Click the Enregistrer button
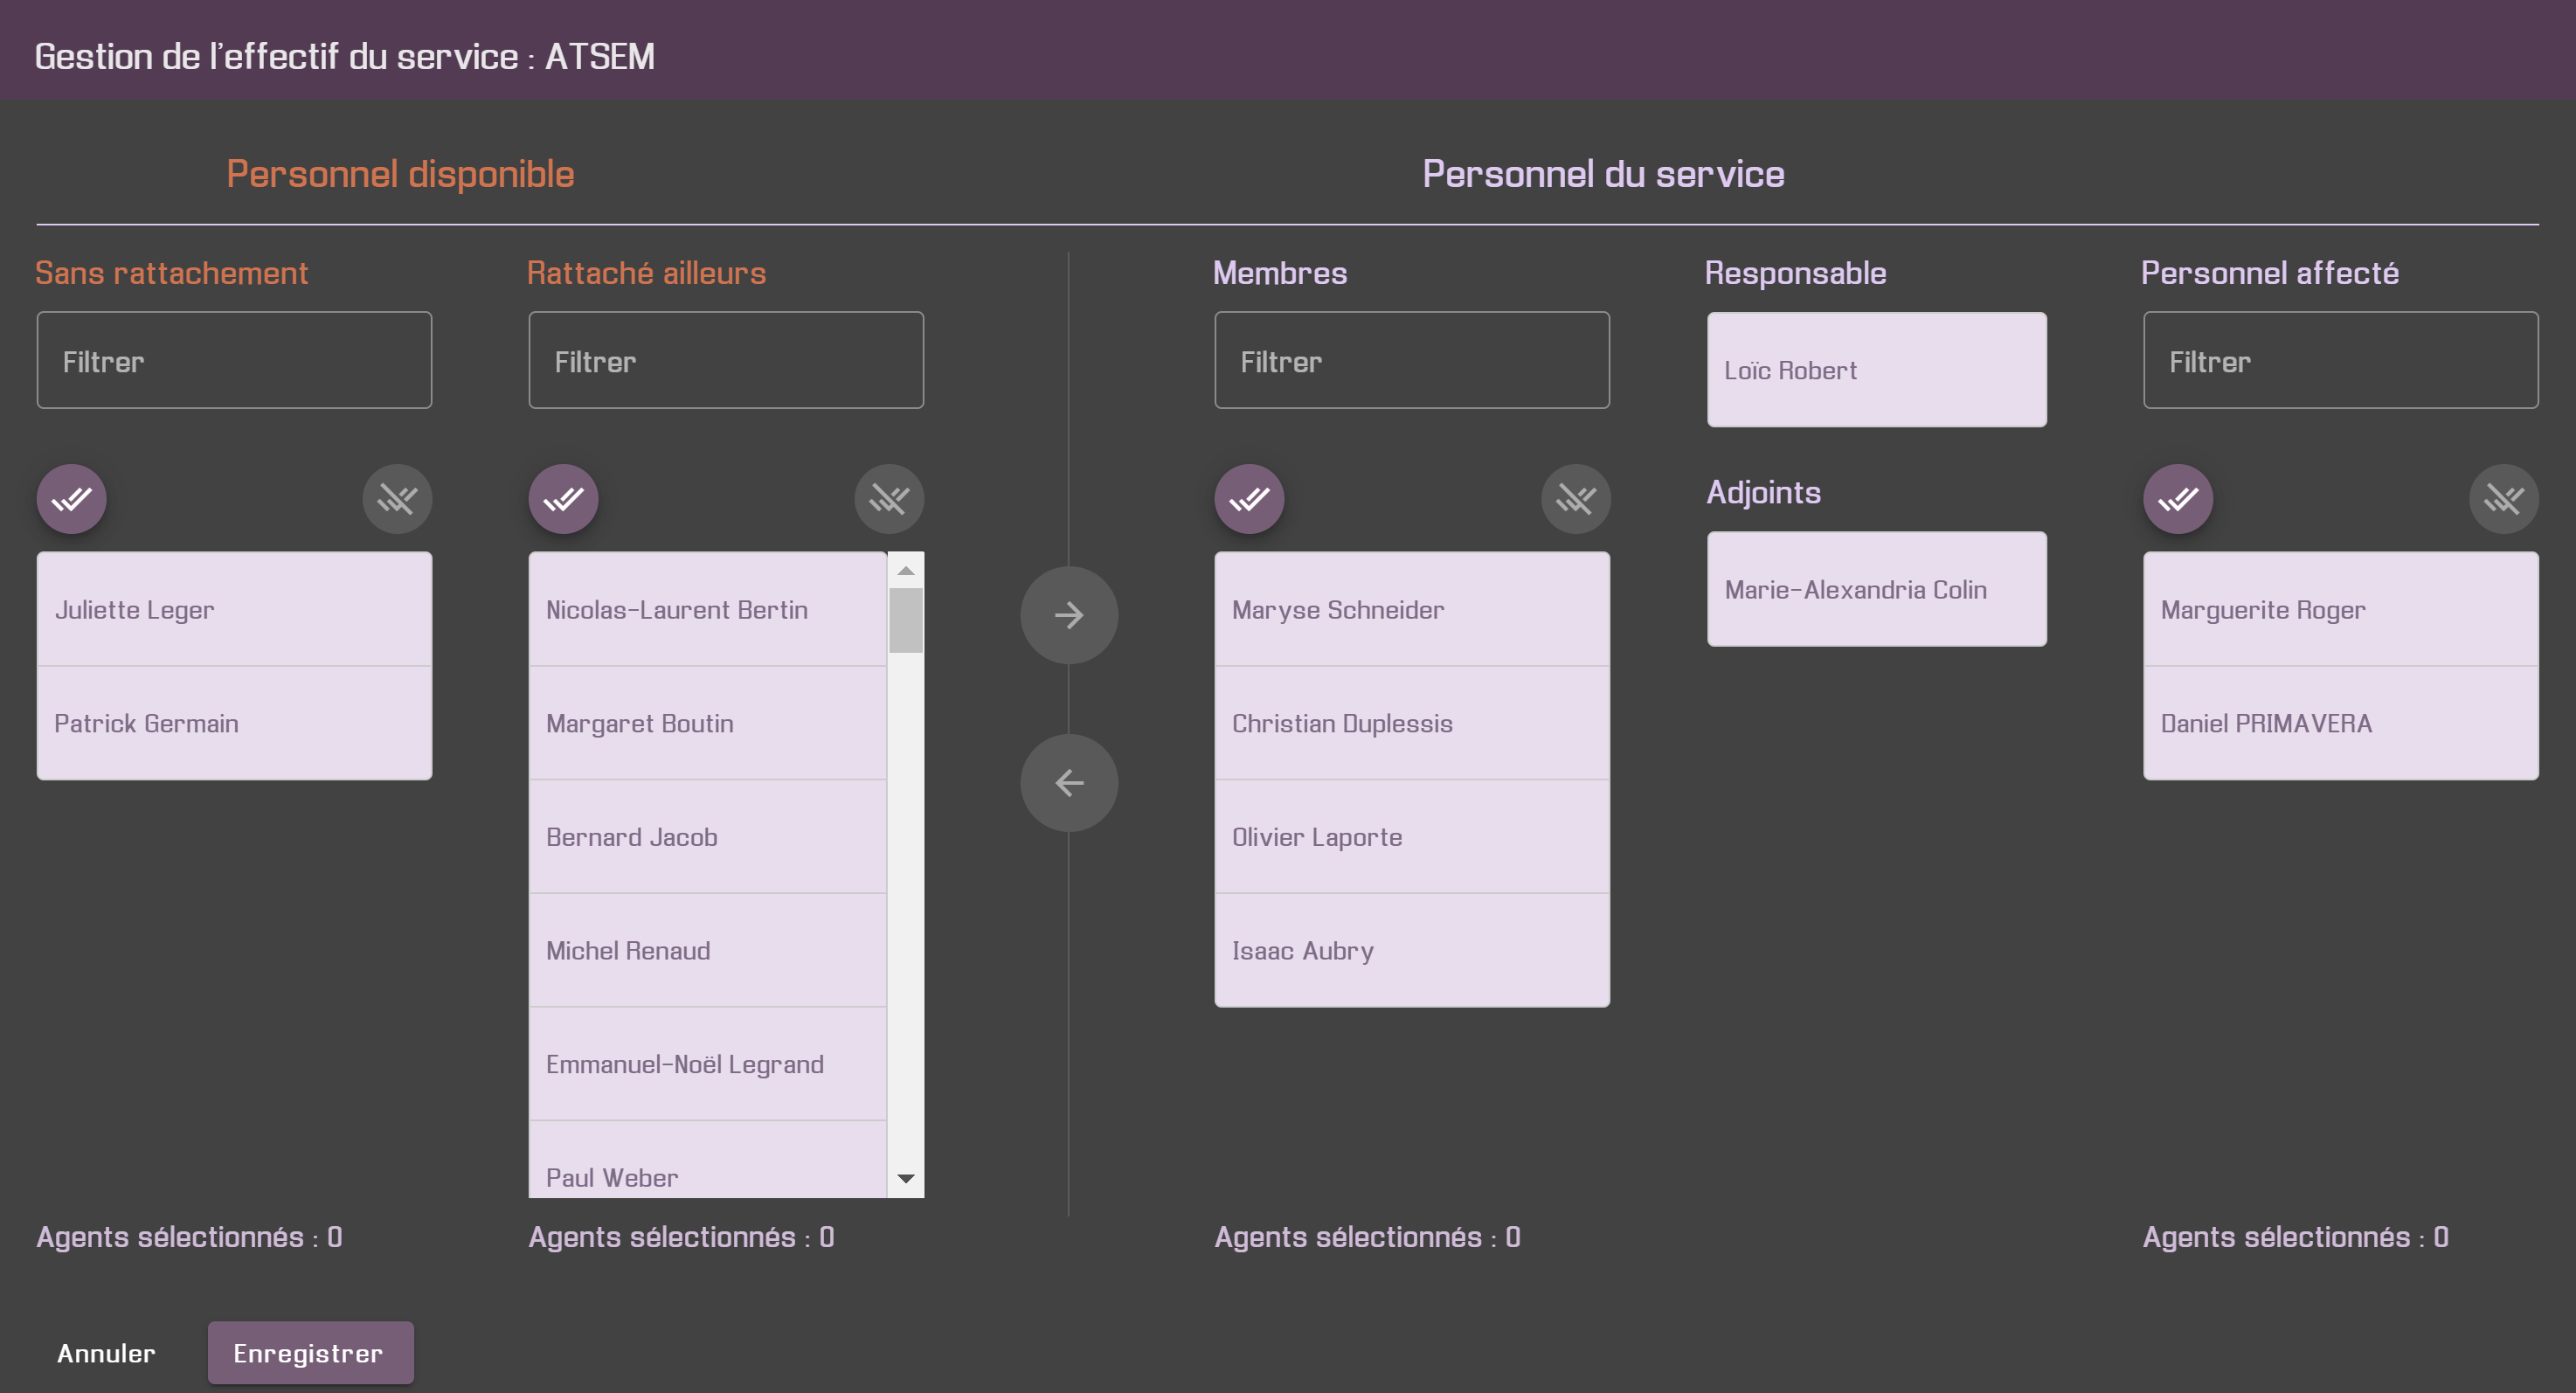Screen dimensions: 2576x1393 310,1352
